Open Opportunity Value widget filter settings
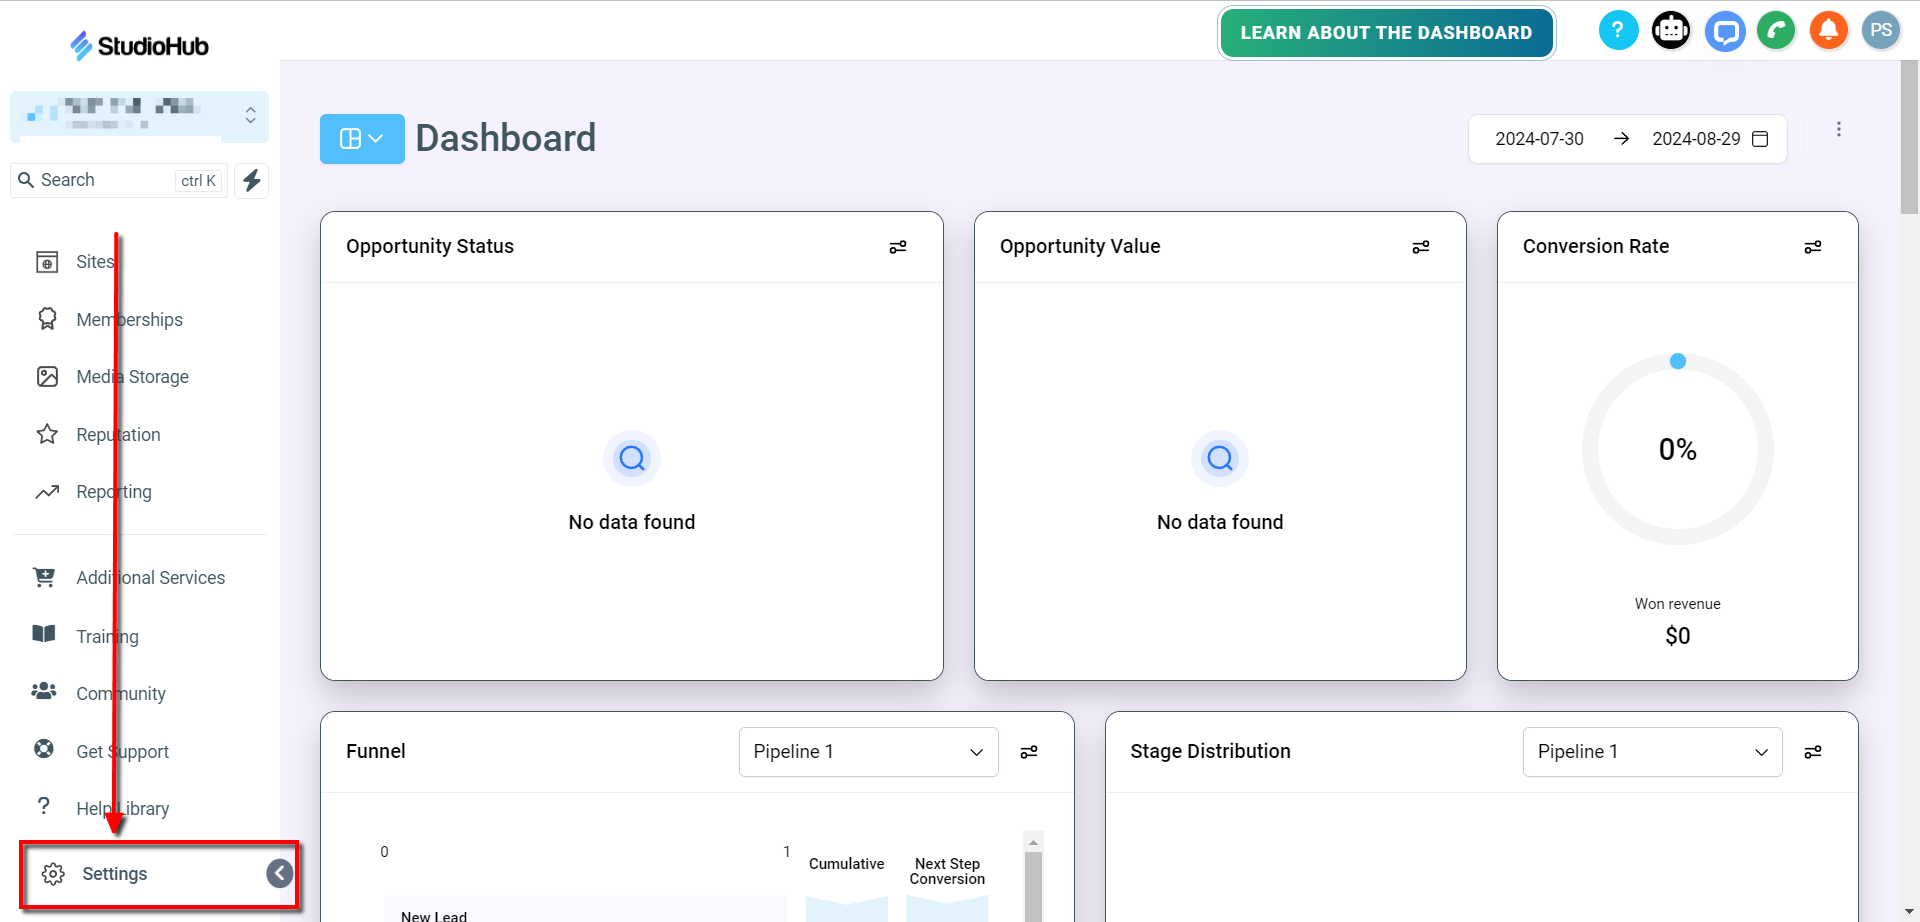The image size is (1920, 922). coord(1421,247)
